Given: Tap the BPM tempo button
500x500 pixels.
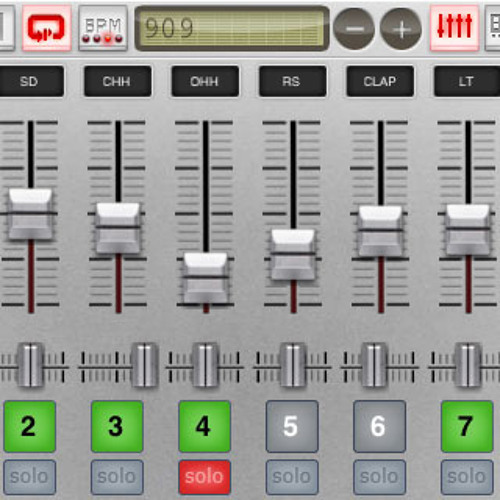Looking at the screenshot, I should [x=103, y=28].
